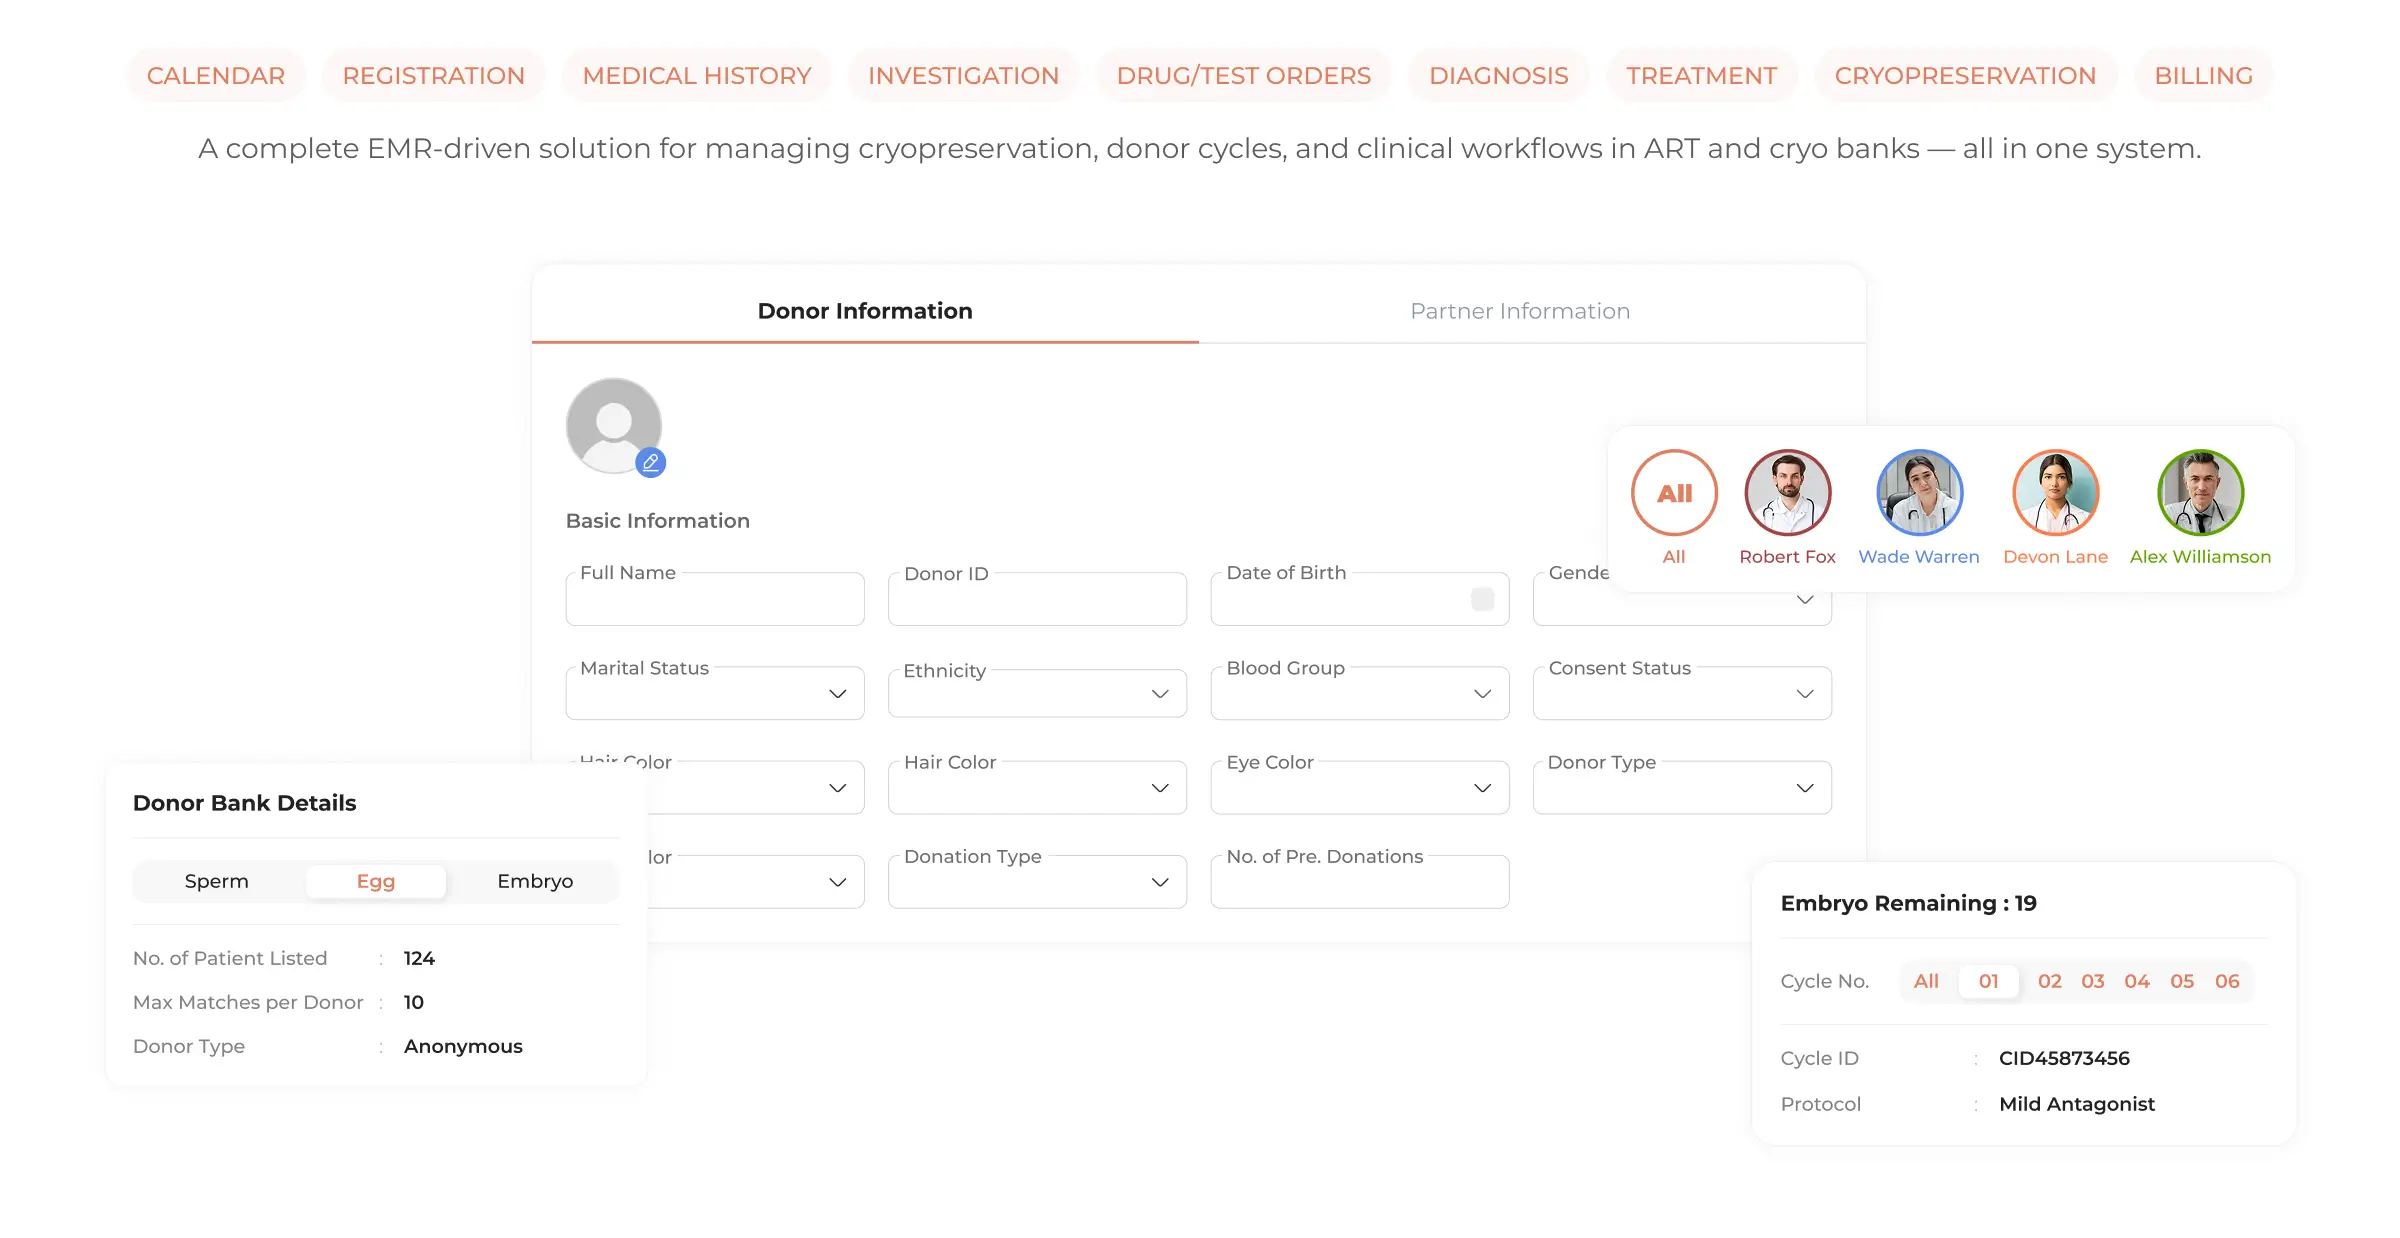Select Alex Williamson's avatar
The image size is (2400, 1238).
pyautogui.click(x=2200, y=493)
